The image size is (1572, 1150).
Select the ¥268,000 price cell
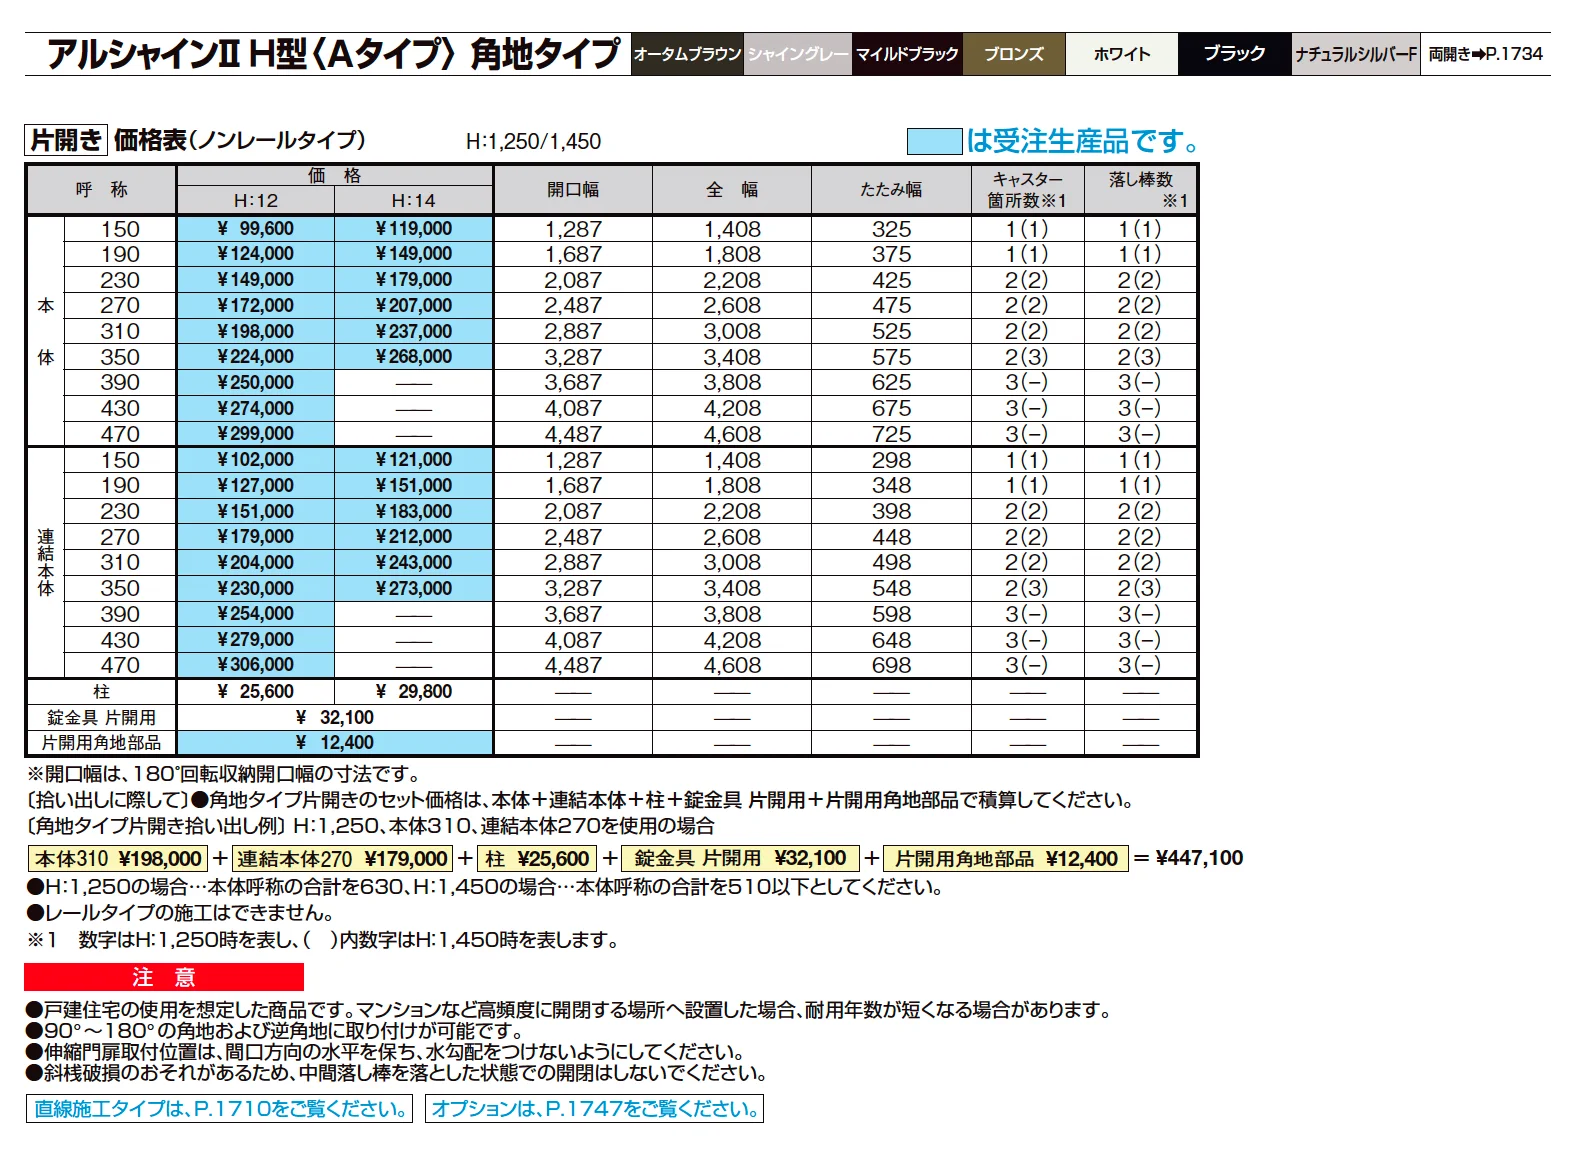coord(414,357)
